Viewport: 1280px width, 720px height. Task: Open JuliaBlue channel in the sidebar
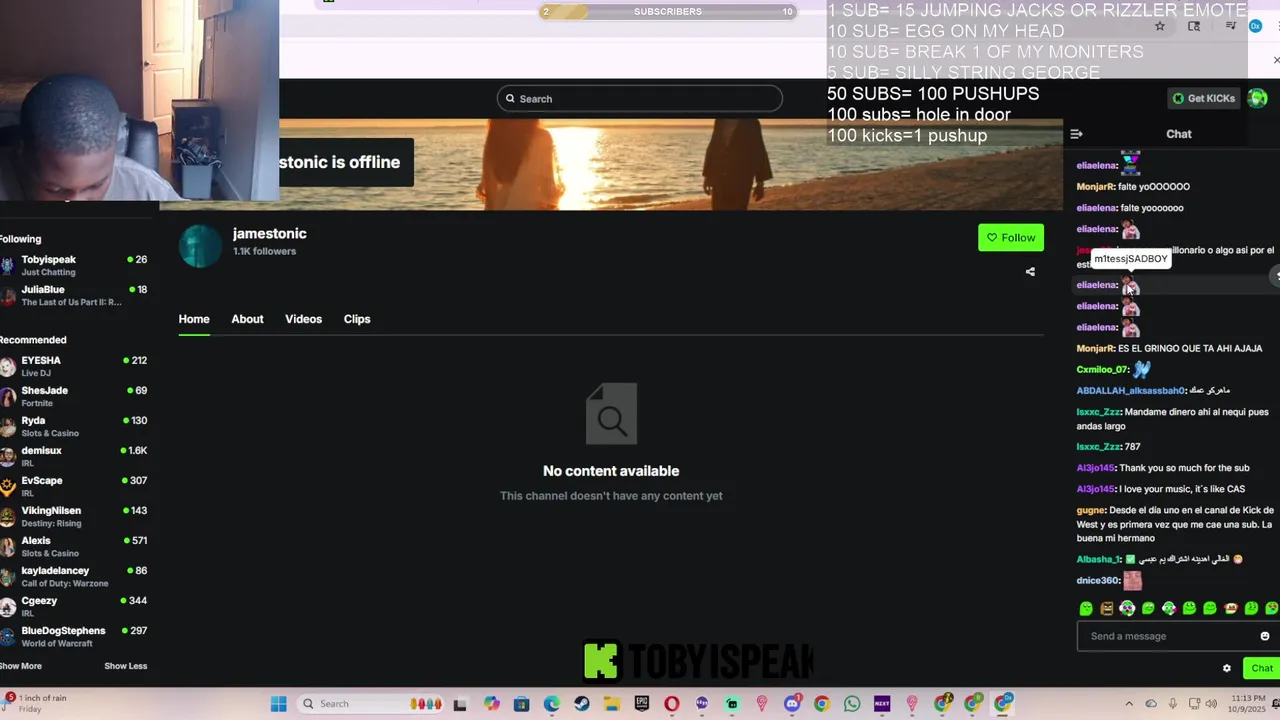pyautogui.click(x=74, y=295)
